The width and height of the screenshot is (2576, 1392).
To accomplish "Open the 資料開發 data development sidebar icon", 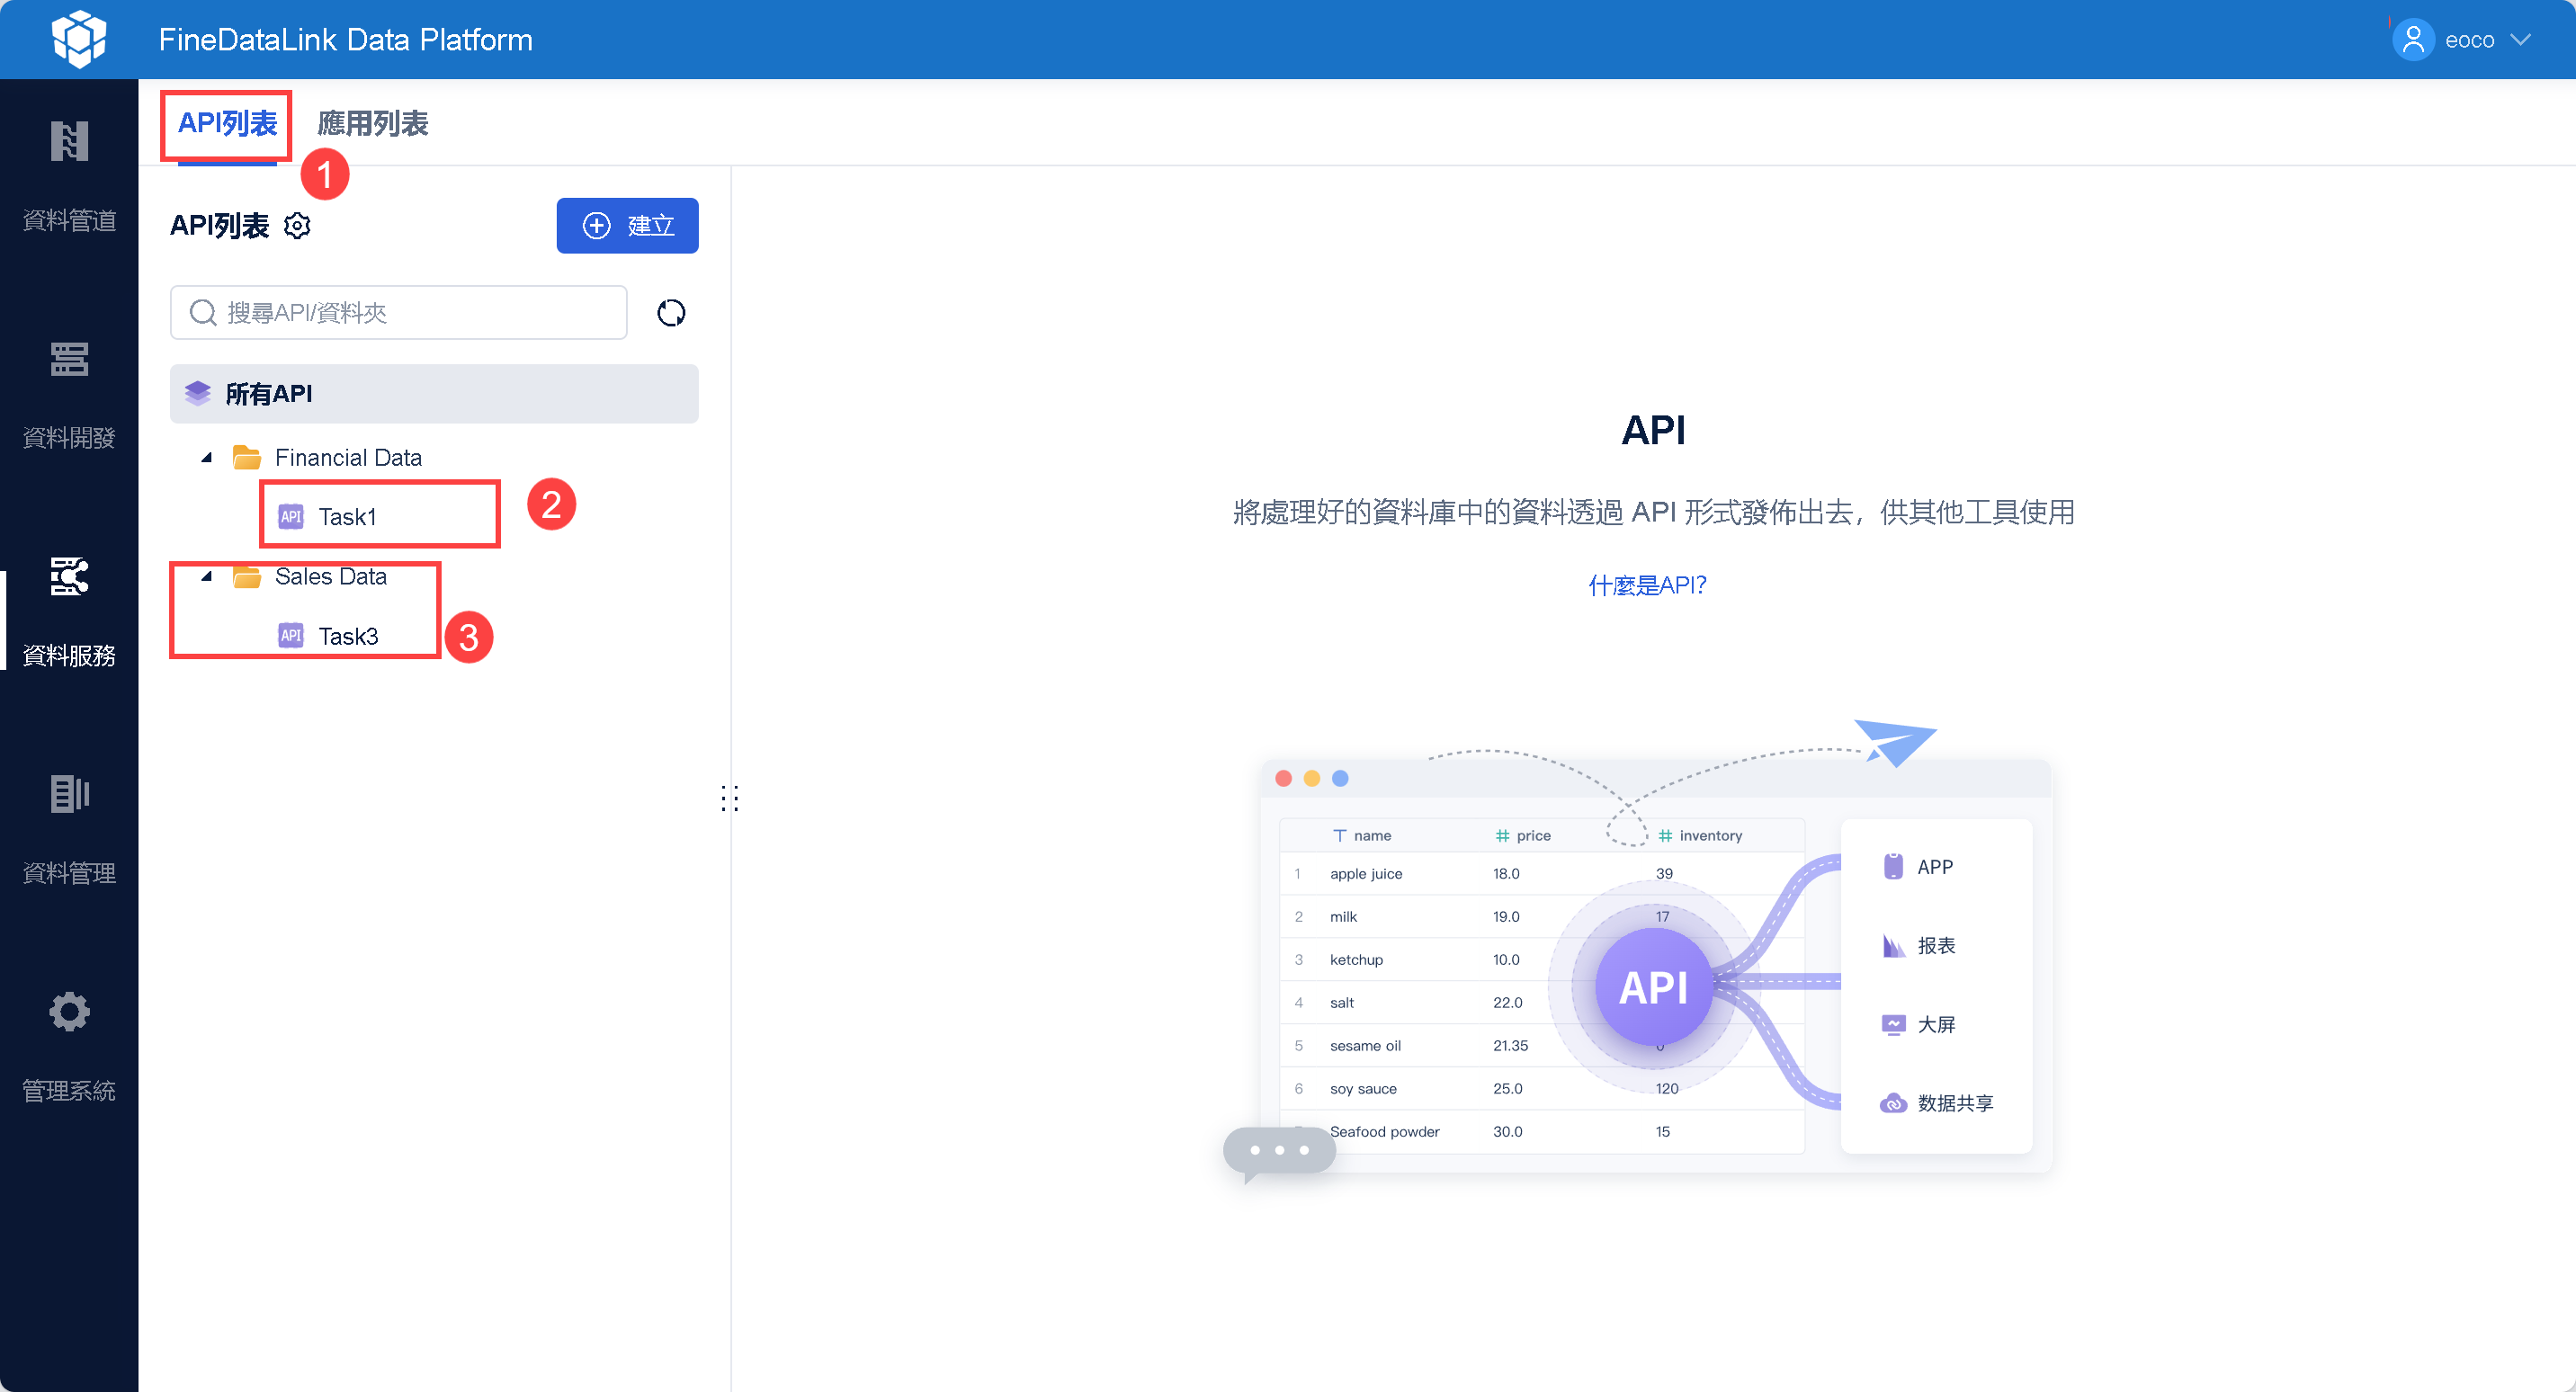I will tap(69, 359).
